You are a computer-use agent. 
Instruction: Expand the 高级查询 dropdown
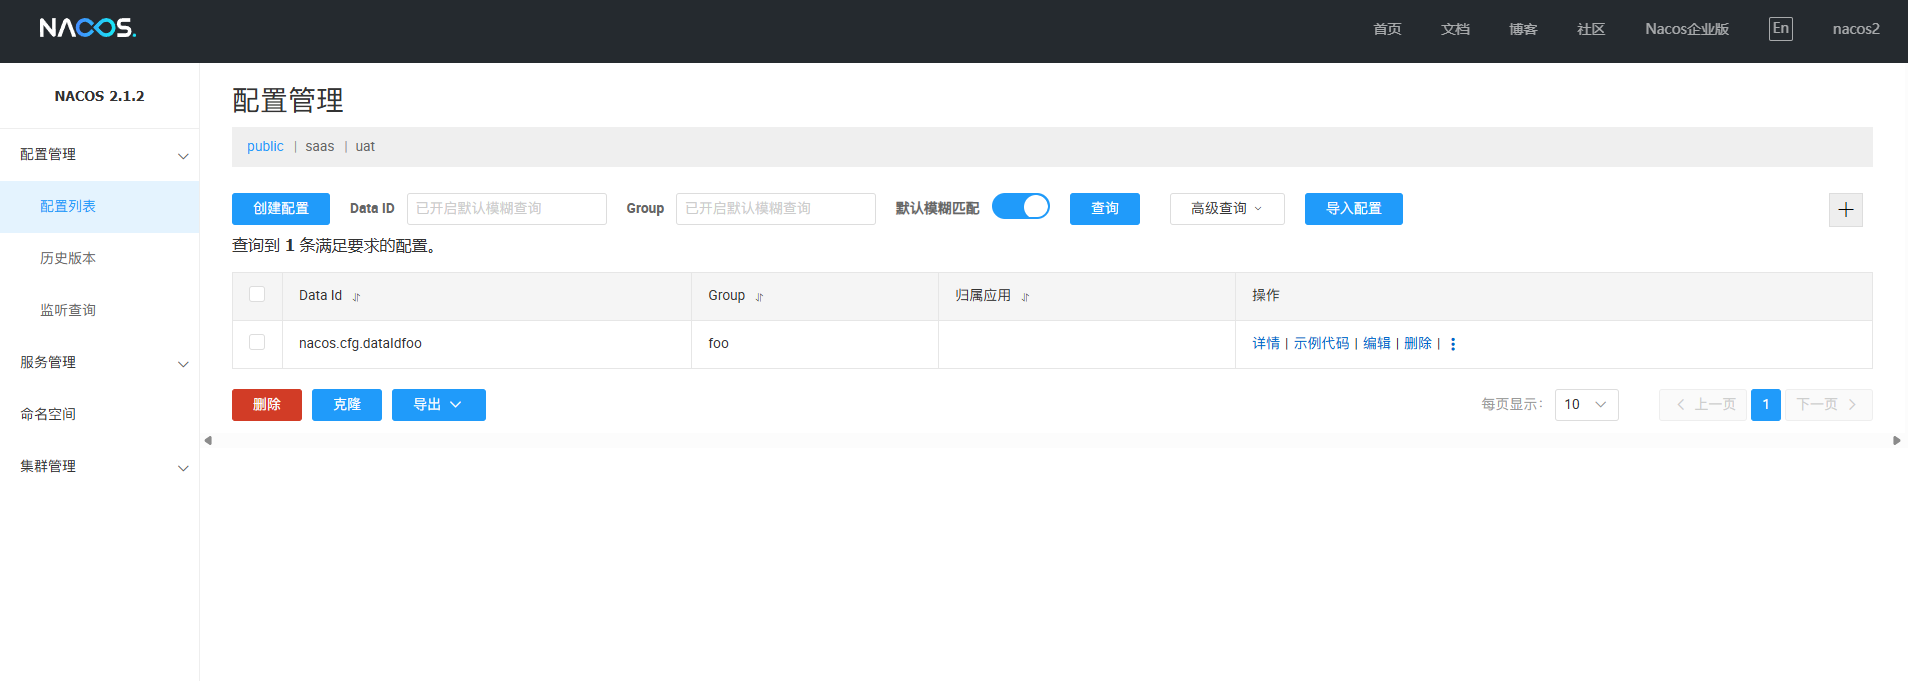pyautogui.click(x=1226, y=209)
